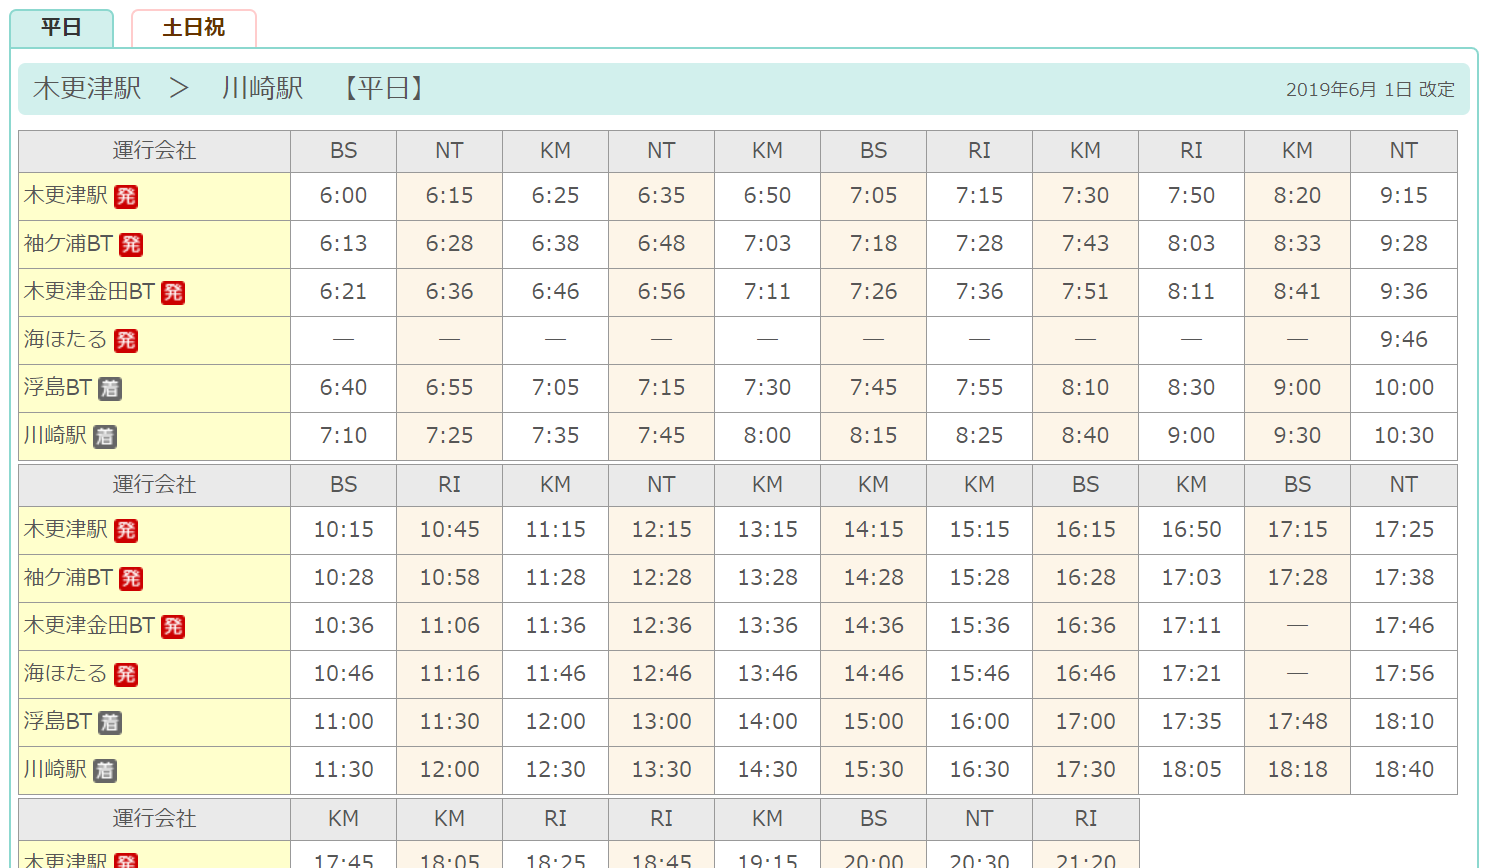Select the 15:00 浮島BT arrival cell
This screenshot has width=1491, height=868.
874,722
